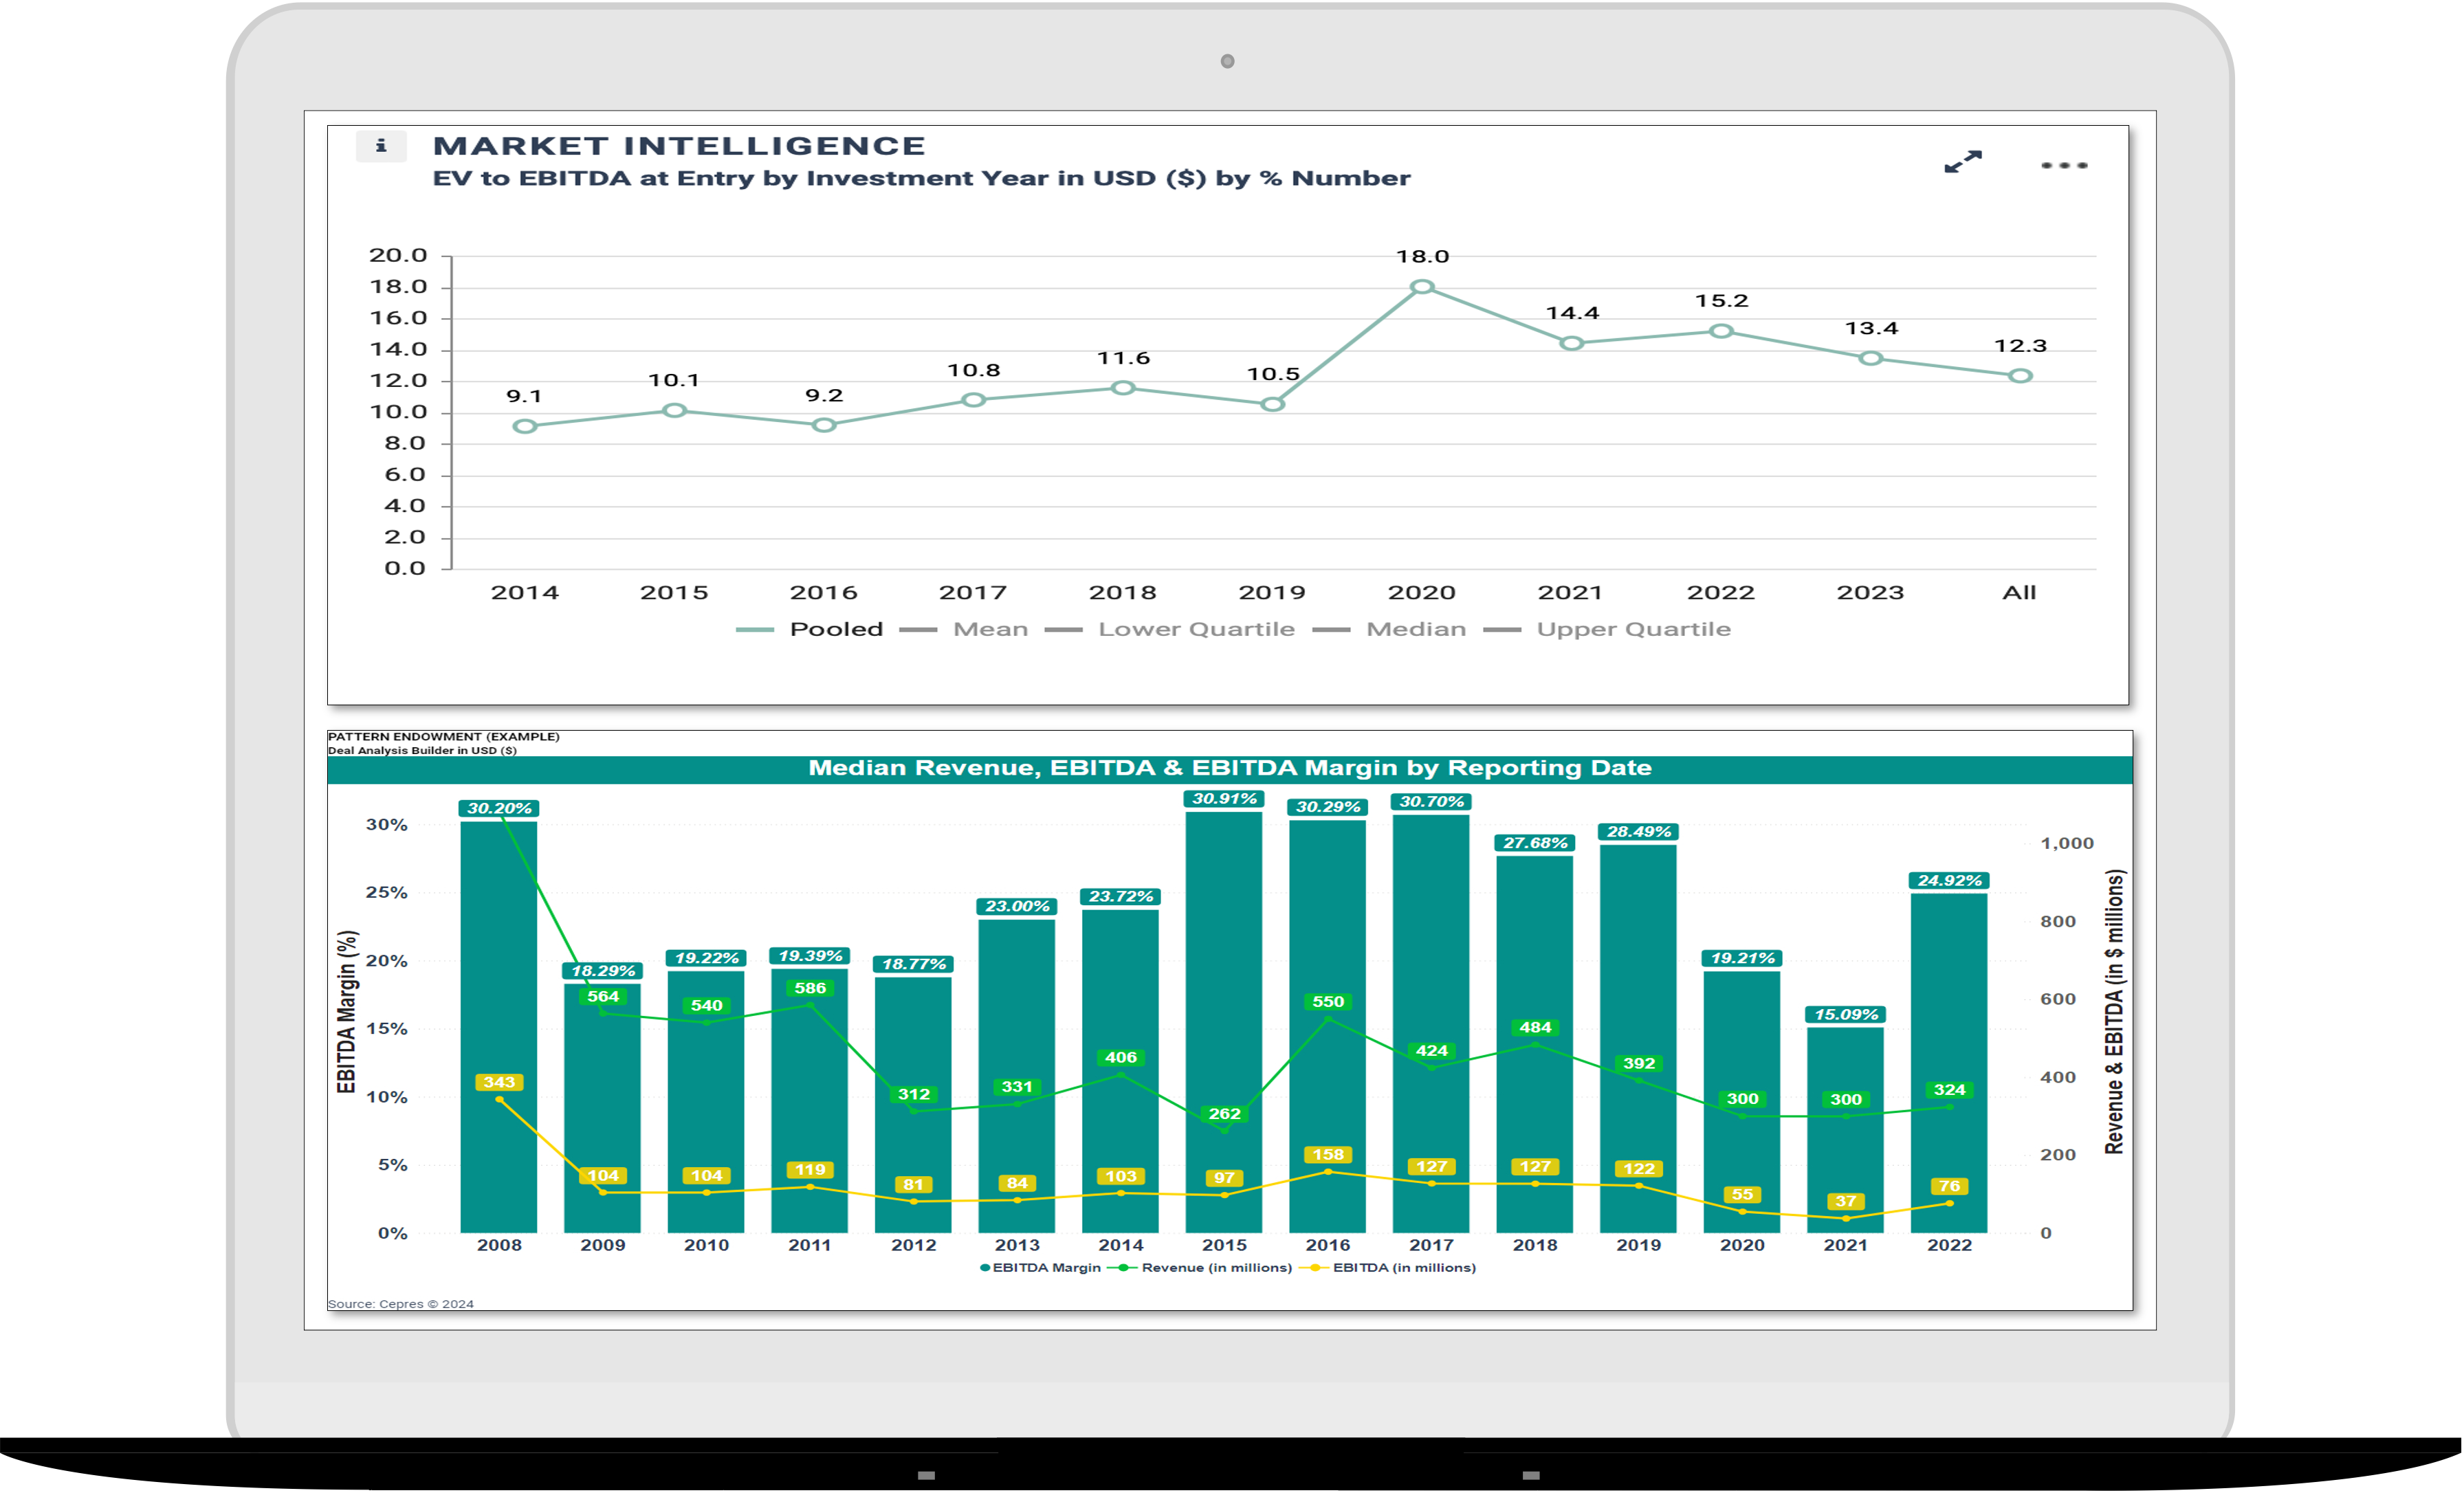Image resolution: width=2464 pixels, height=1493 pixels.
Task: Toggle the EBITDA Margin legend item
Action: [1040, 1267]
